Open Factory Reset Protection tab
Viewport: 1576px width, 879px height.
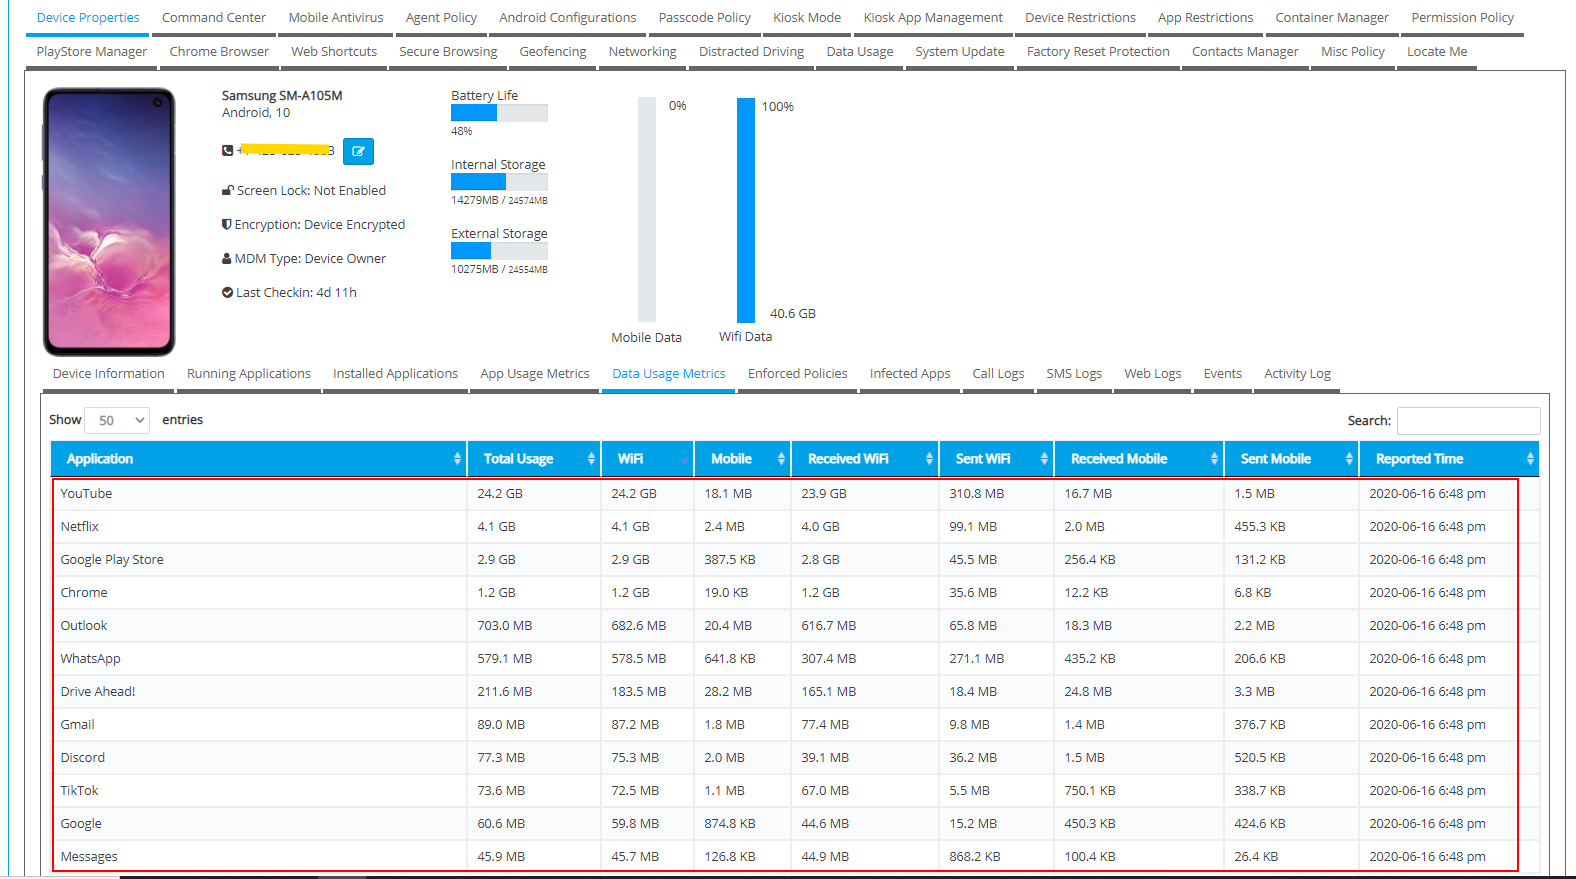[x=1098, y=52]
